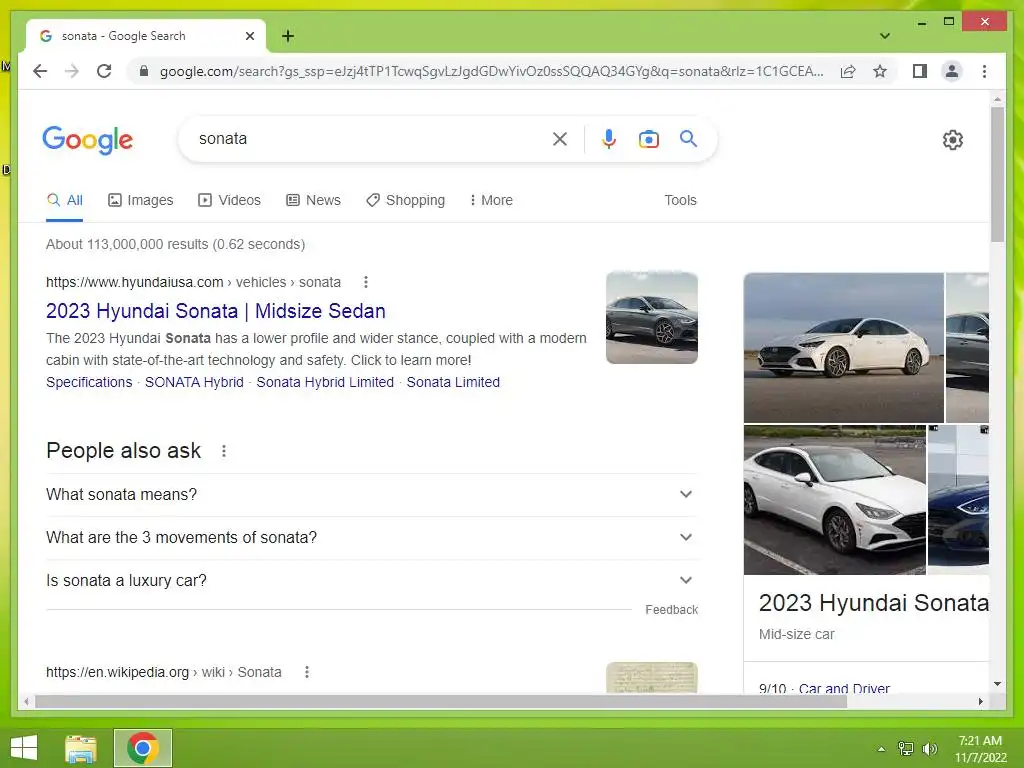The image size is (1024, 768).
Task: Click the horizontal scrollbar thumb
Action: (x=441, y=701)
